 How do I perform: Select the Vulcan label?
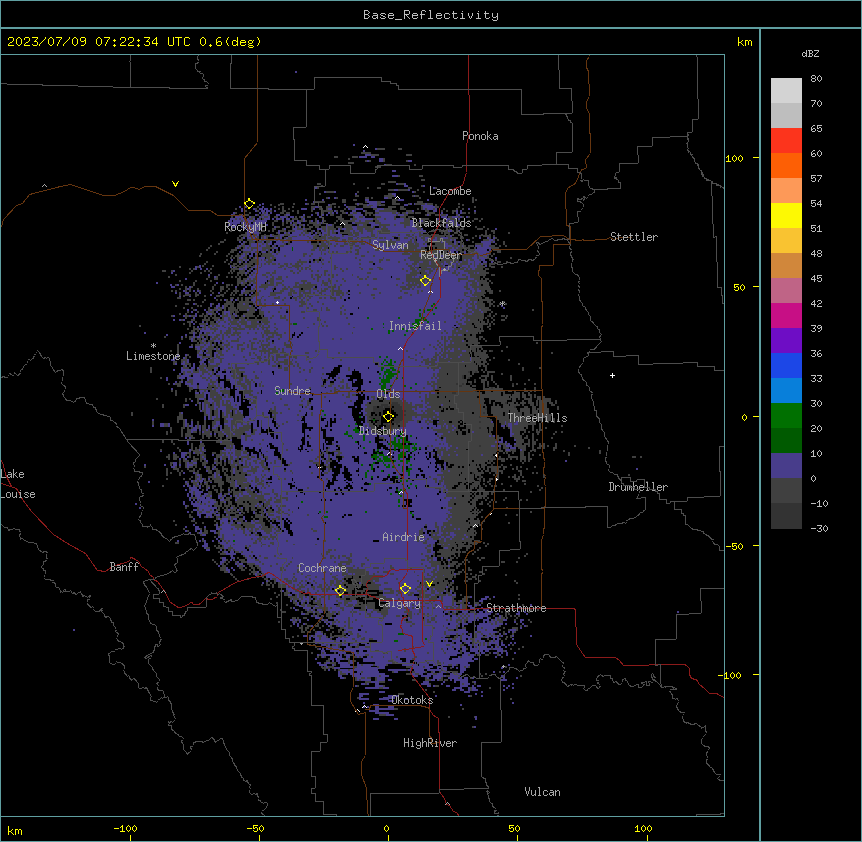pos(542,792)
